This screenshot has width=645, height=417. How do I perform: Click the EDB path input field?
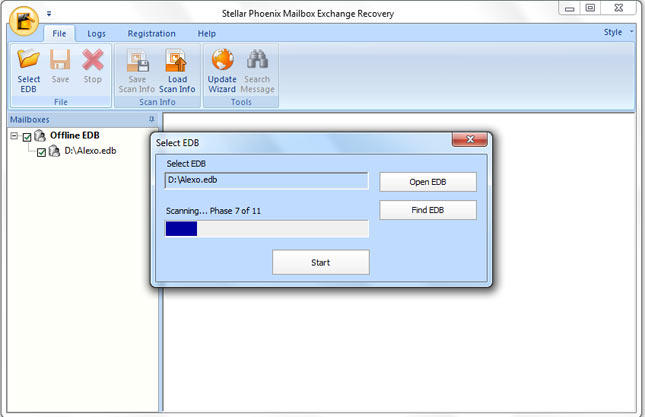tap(267, 181)
